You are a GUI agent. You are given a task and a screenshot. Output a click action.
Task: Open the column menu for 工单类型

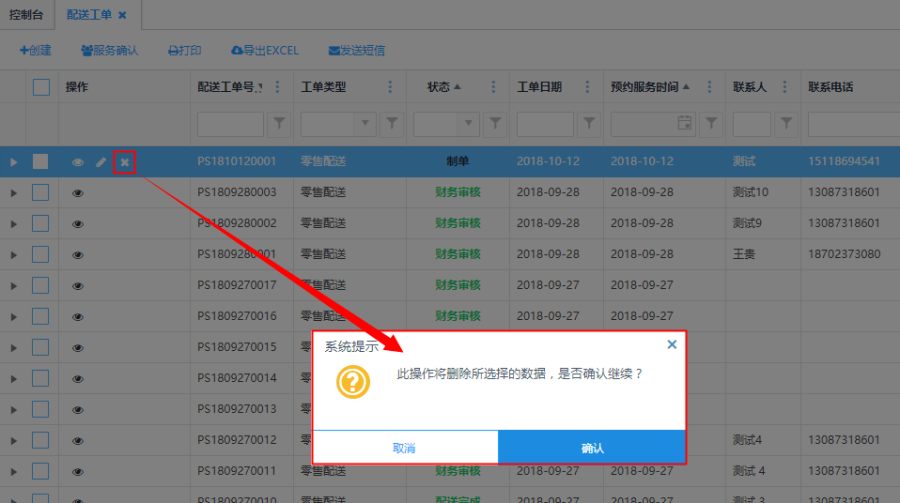tap(390, 87)
